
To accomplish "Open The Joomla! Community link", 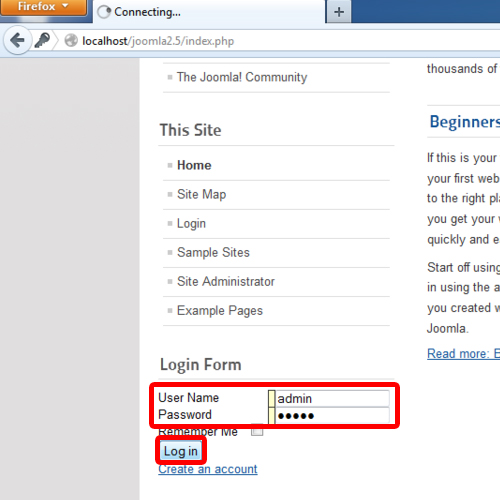I will coord(242,77).
